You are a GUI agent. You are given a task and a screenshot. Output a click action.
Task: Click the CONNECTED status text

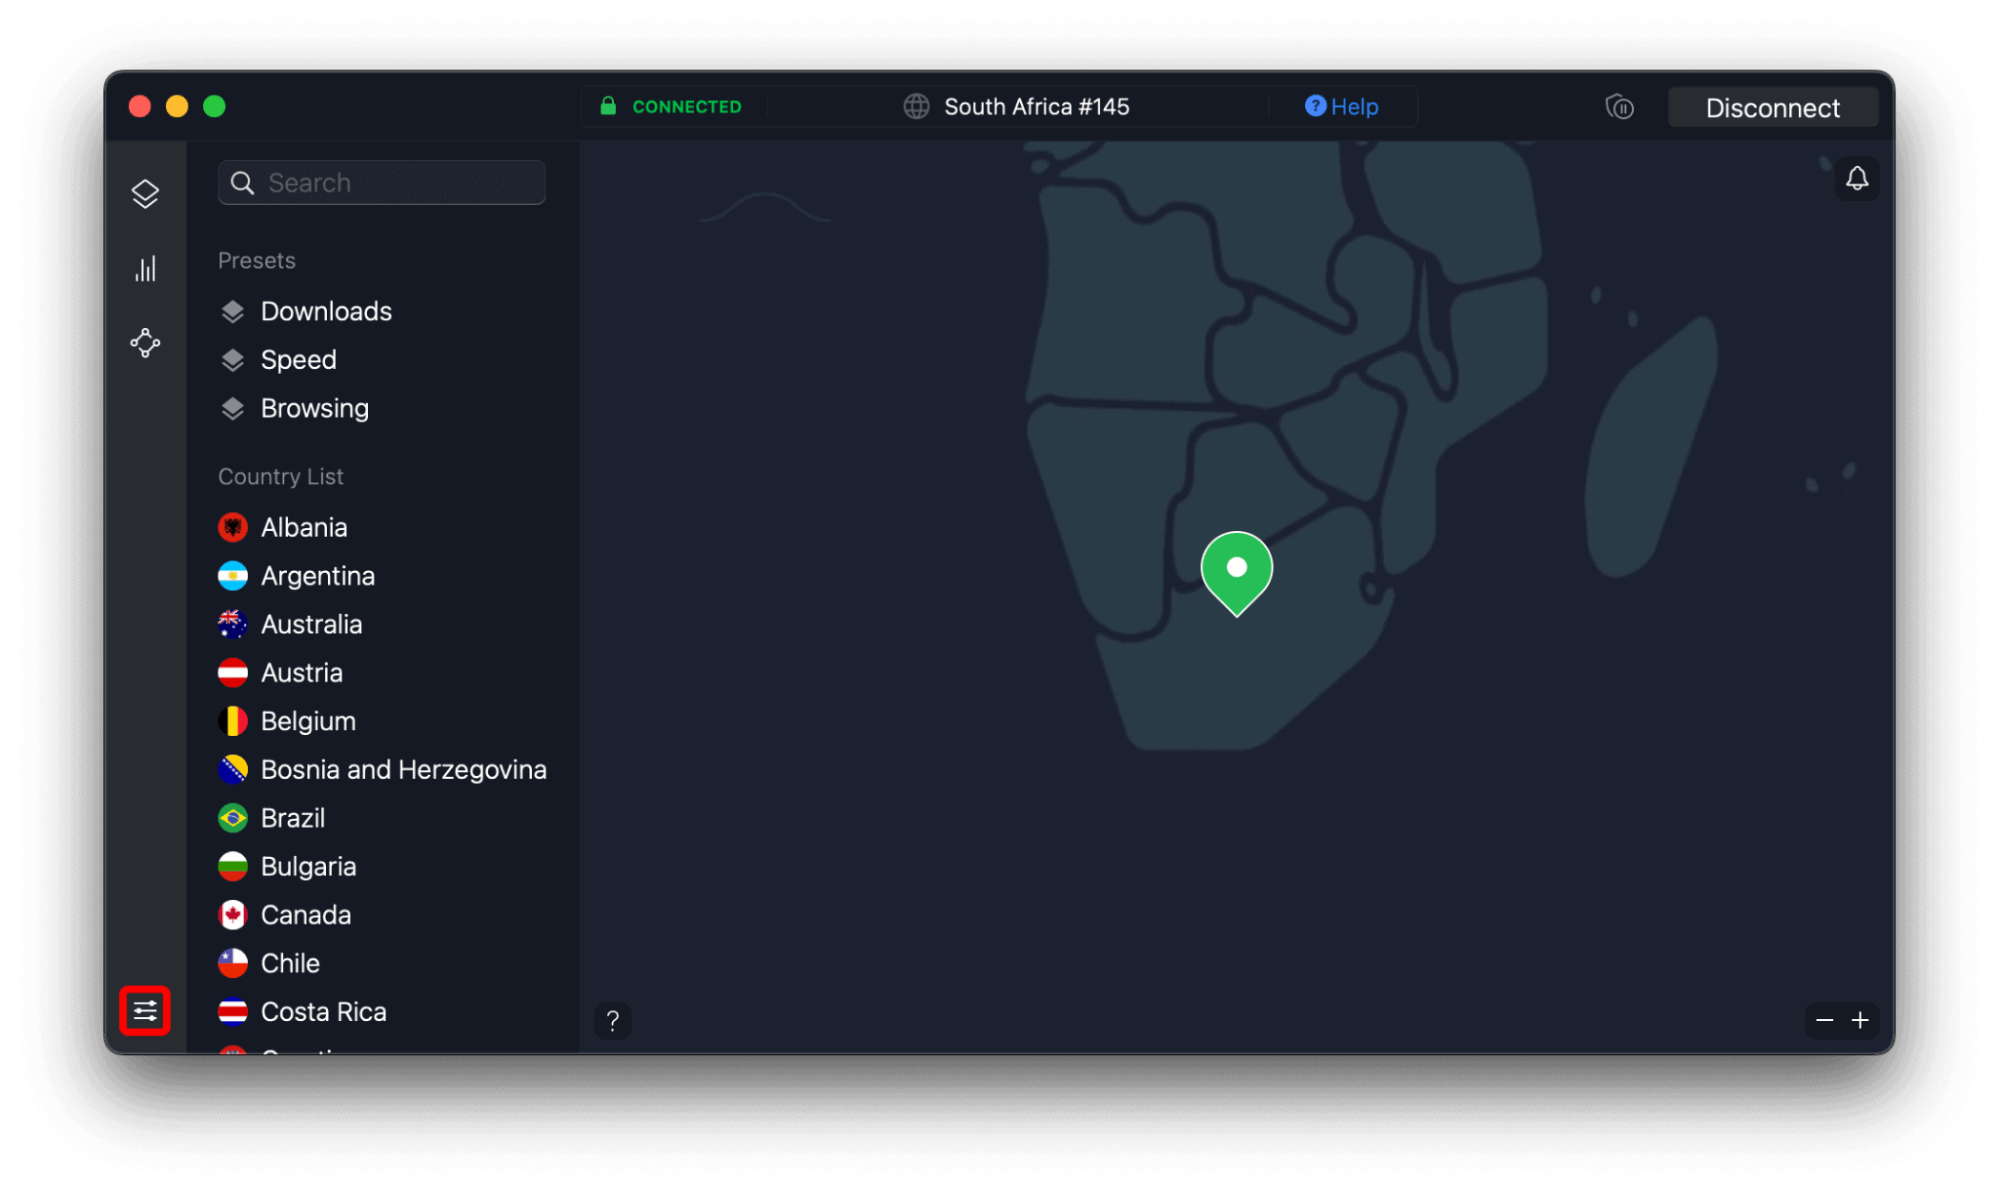687,107
